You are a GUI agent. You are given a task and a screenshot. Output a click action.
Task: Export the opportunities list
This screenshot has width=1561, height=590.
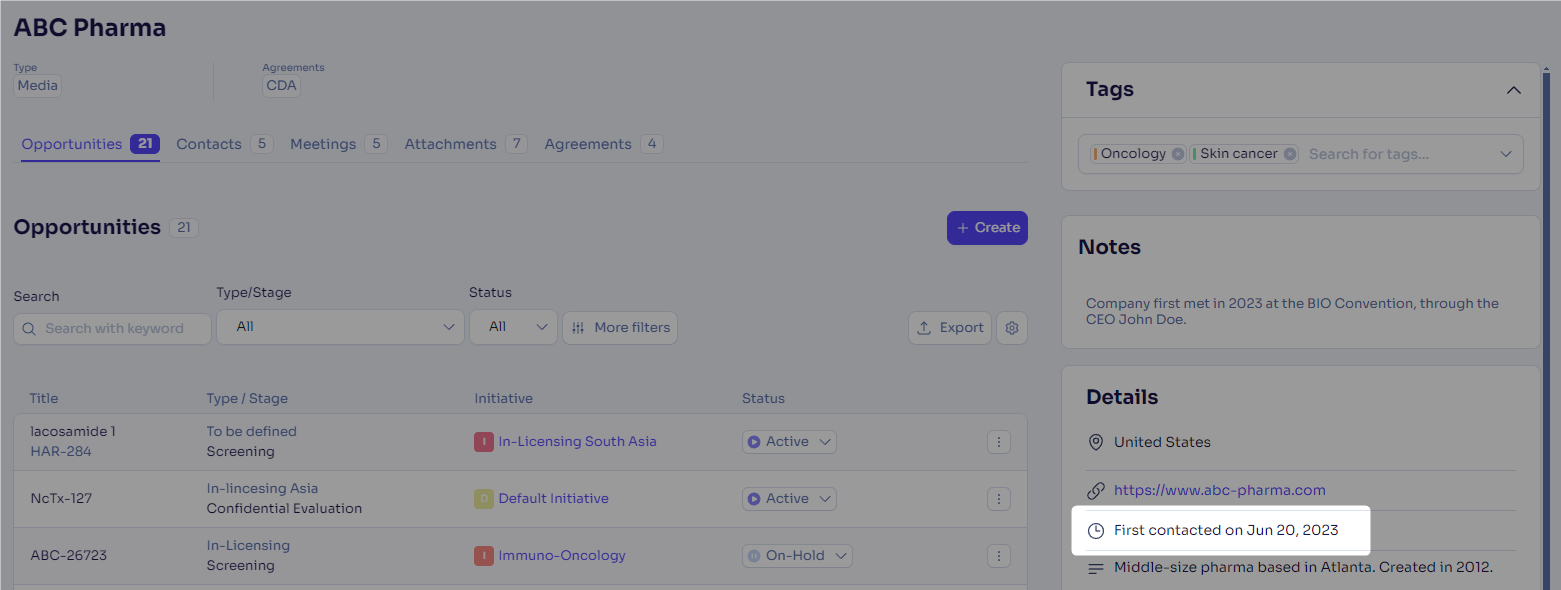[x=950, y=328]
